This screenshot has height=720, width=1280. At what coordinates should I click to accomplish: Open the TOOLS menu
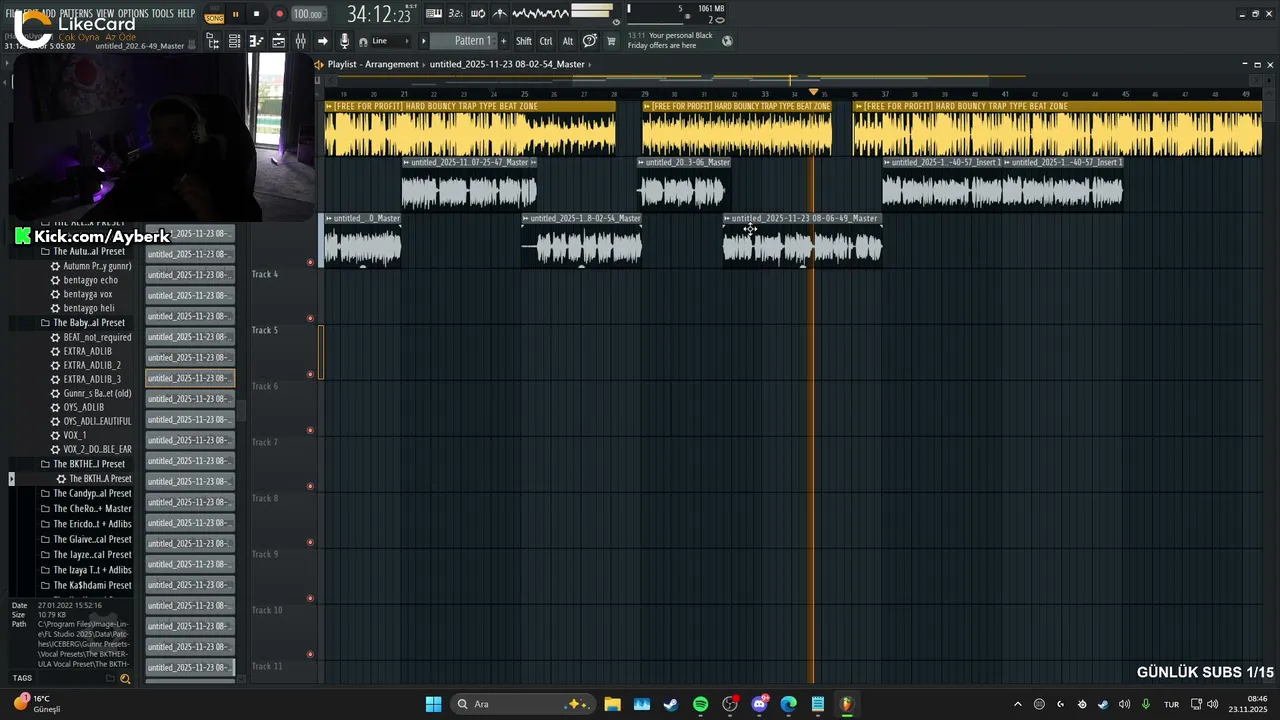click(x=162, y=14)
